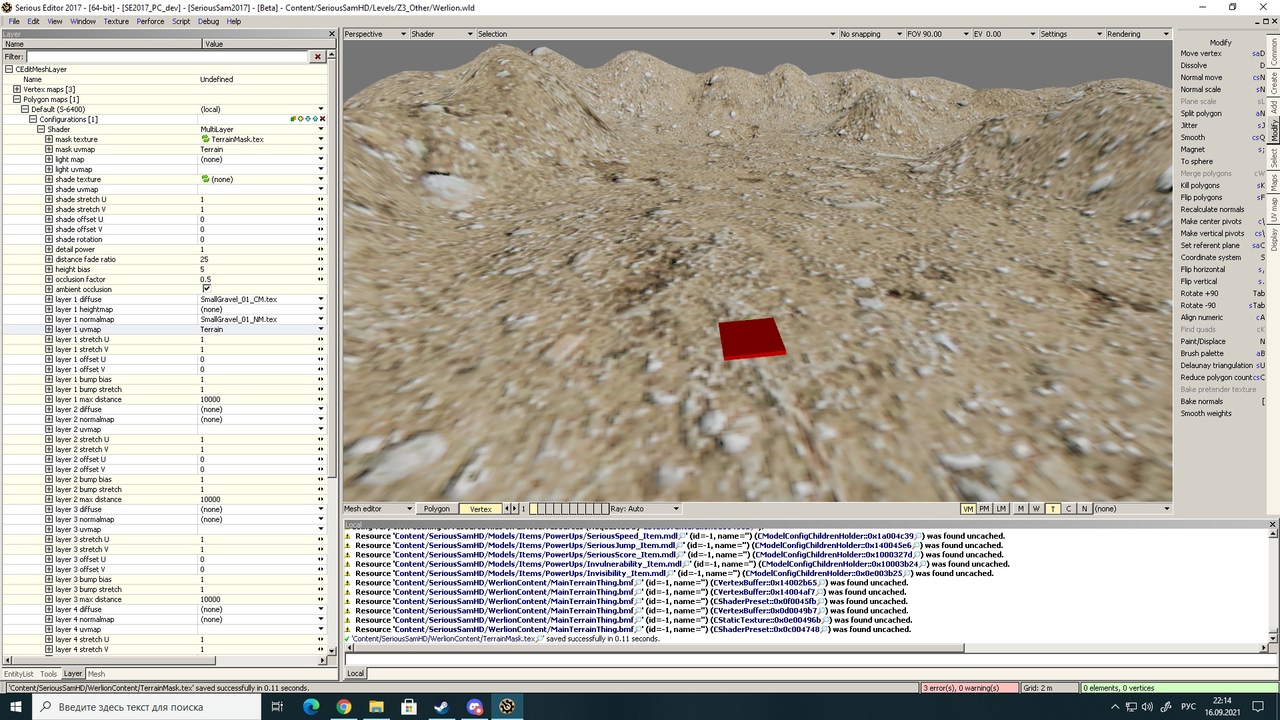Open the FOV 90.00 dropdown
1280x720 pixels.
pos(937,34)
